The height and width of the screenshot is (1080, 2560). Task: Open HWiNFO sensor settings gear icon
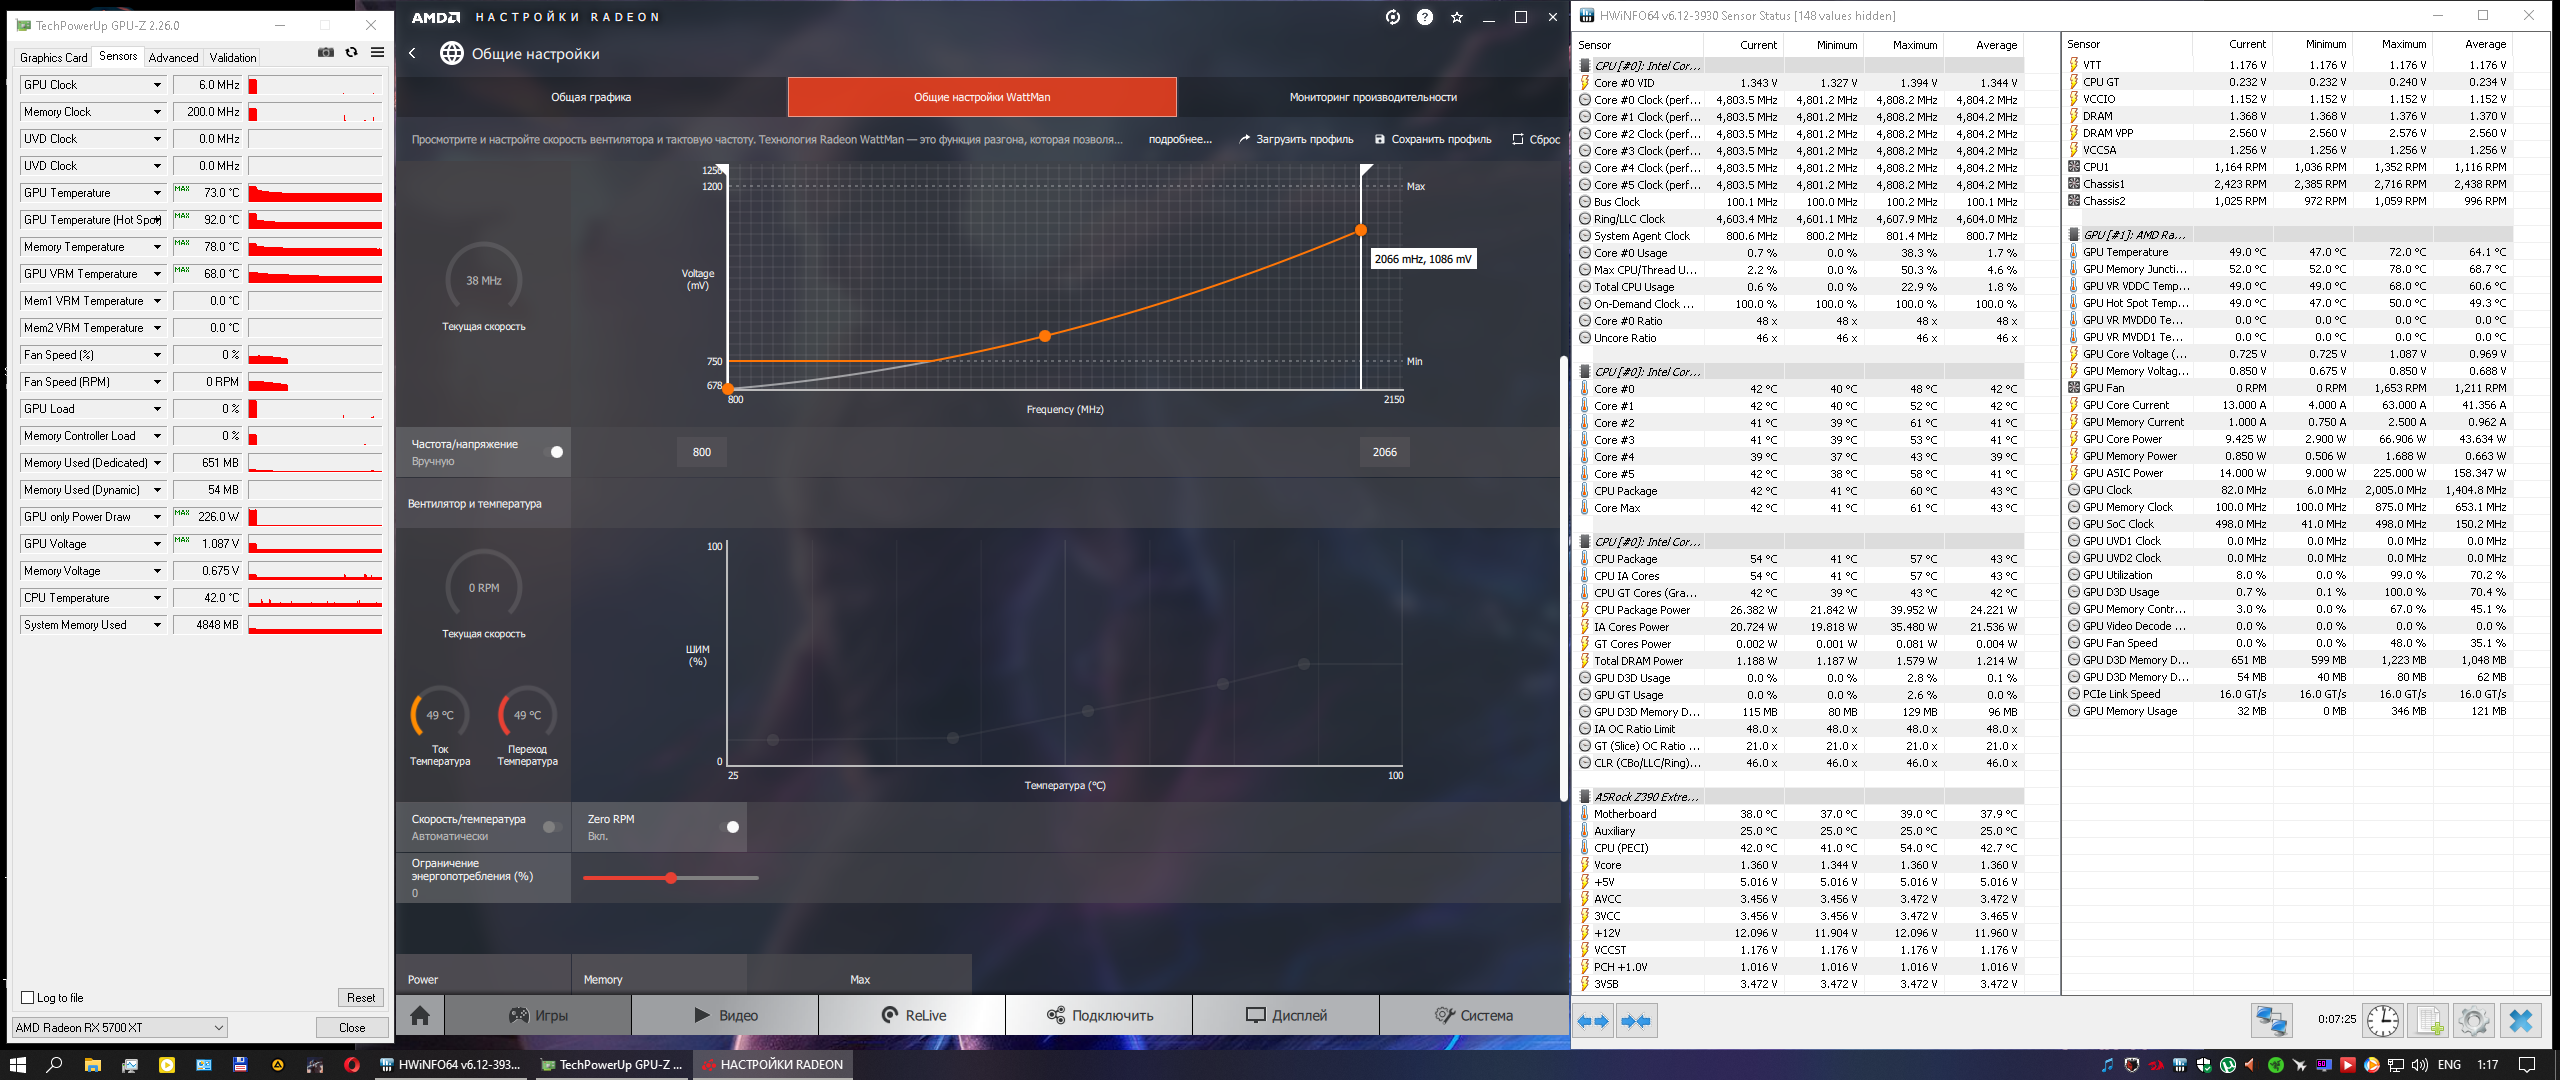2474,1020
